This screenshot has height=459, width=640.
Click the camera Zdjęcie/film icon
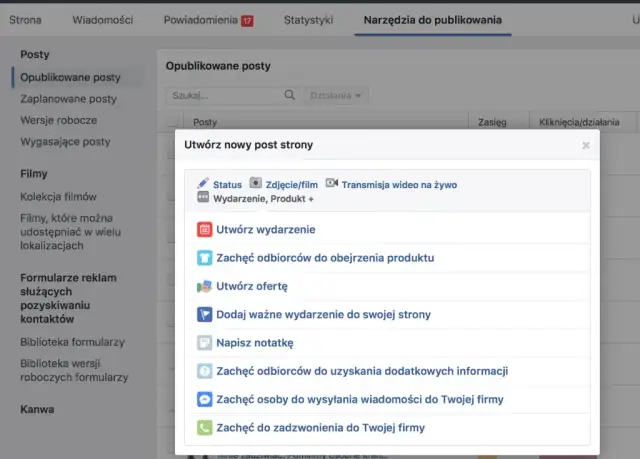[x=256, y=183]
